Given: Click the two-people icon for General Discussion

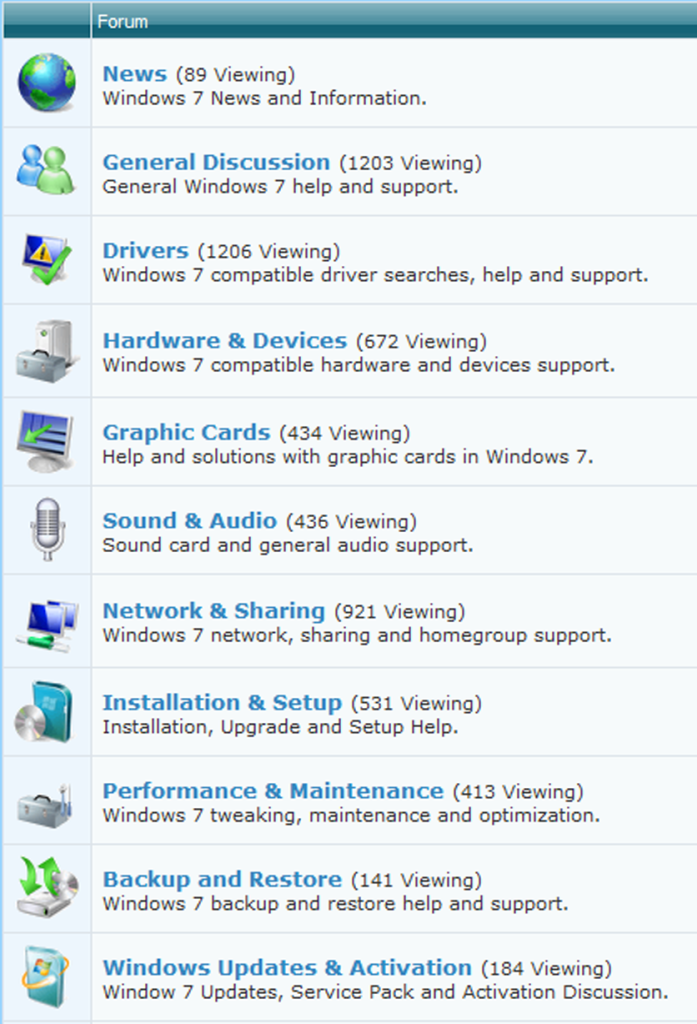Looking at the screenshot, I should (x=46, y=170).
